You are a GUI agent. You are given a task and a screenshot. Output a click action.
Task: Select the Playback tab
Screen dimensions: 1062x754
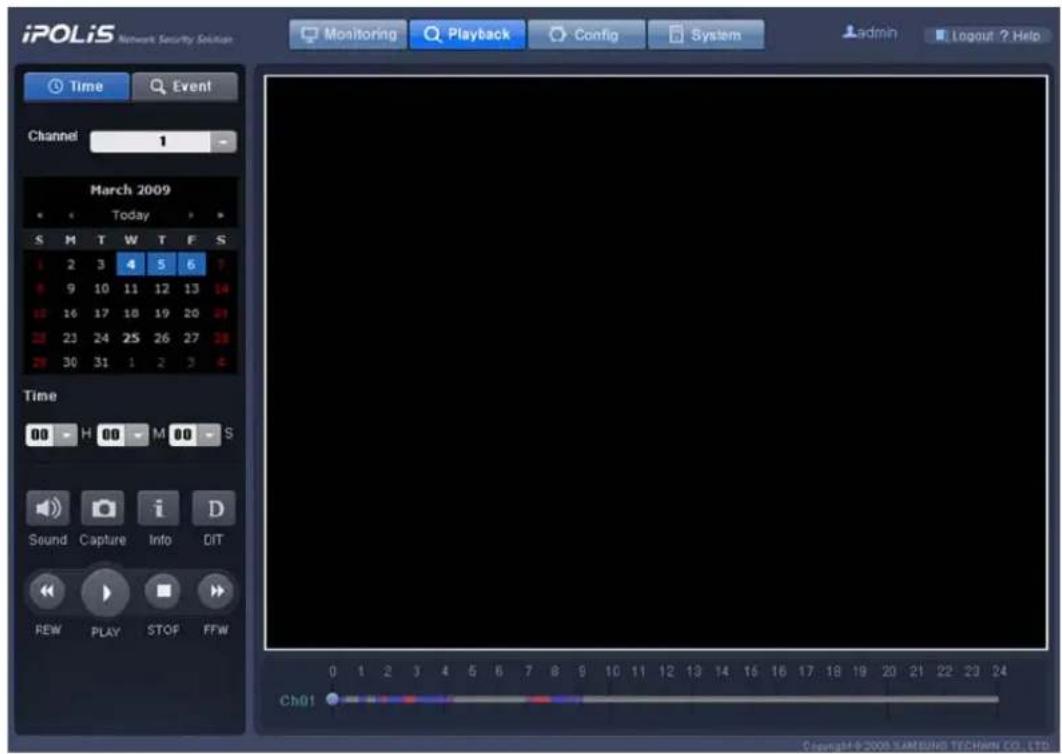pyautogui.click(x=467, y=35)
